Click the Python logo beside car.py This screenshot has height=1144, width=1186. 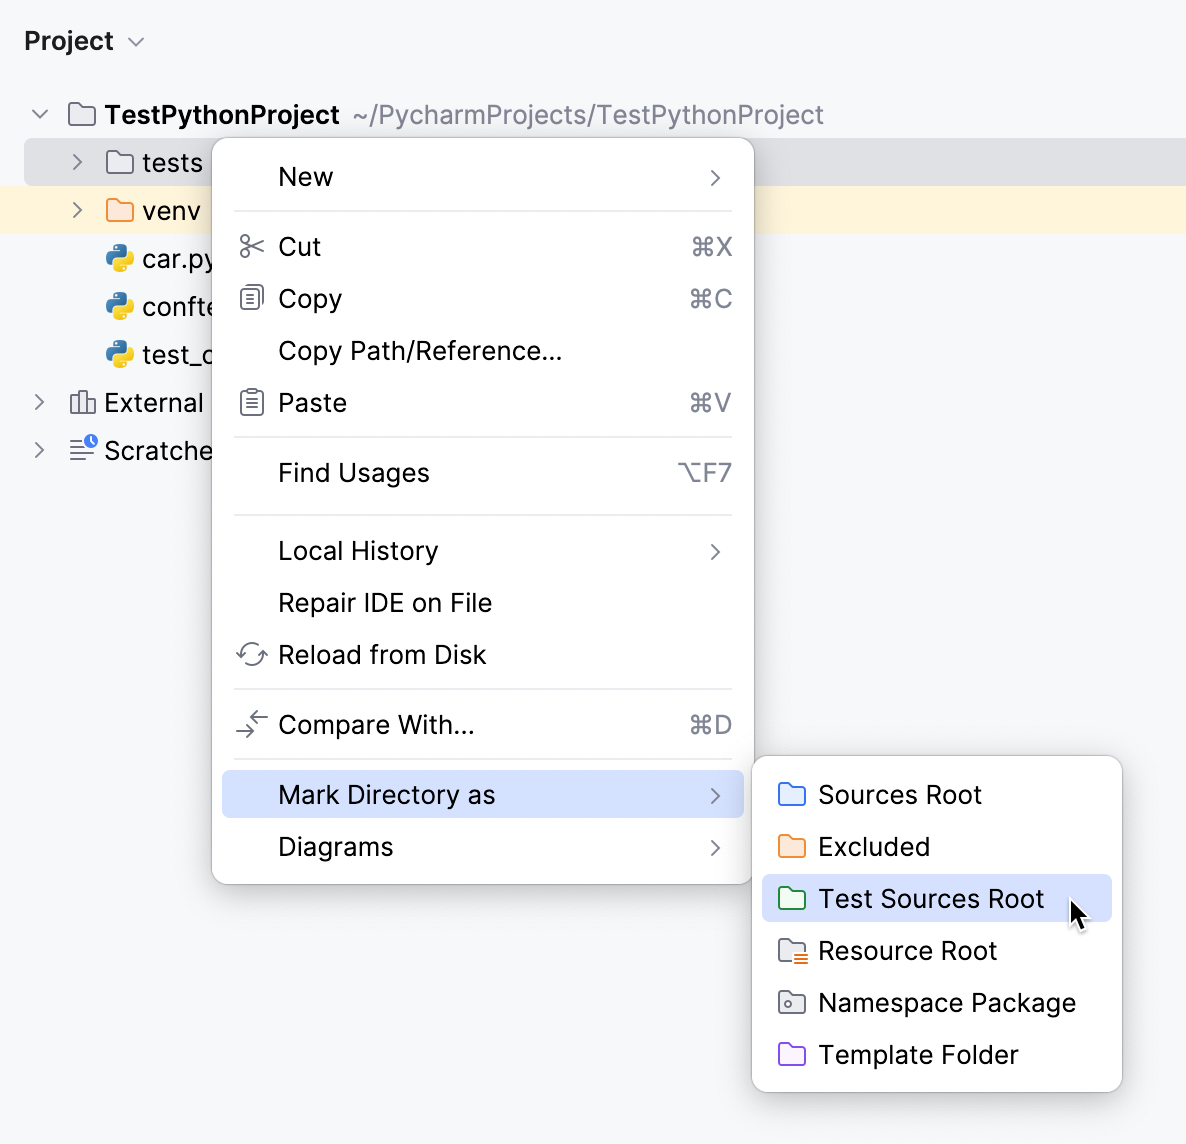coord(119,258)
